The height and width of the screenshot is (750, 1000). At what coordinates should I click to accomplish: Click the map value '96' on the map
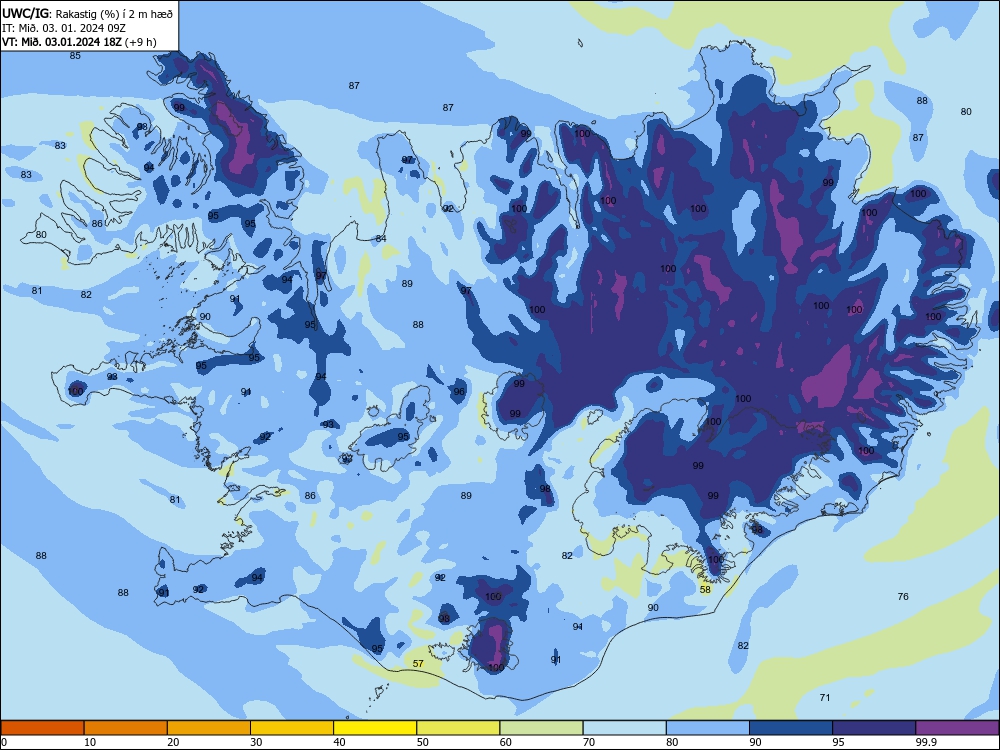click(459, 391)
